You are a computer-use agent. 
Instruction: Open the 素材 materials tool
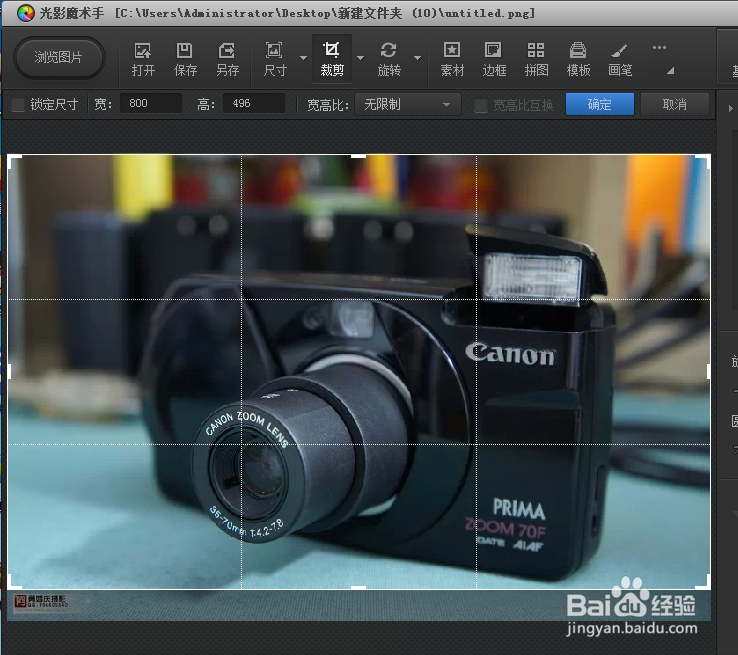[x=452, y=59]
